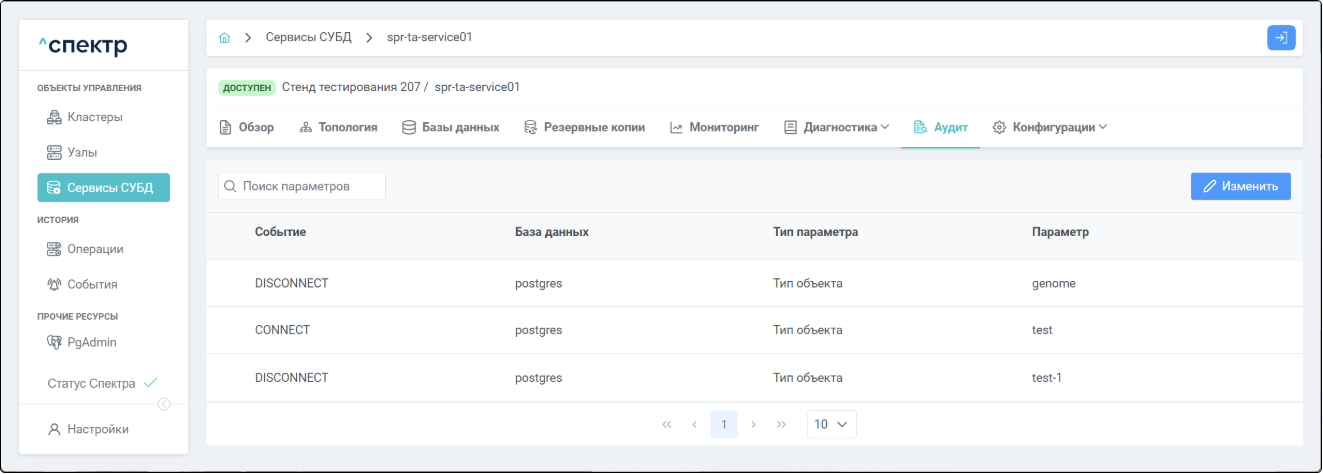Expand the Конфигурации dropdown tab

(x=1050, y=128)
